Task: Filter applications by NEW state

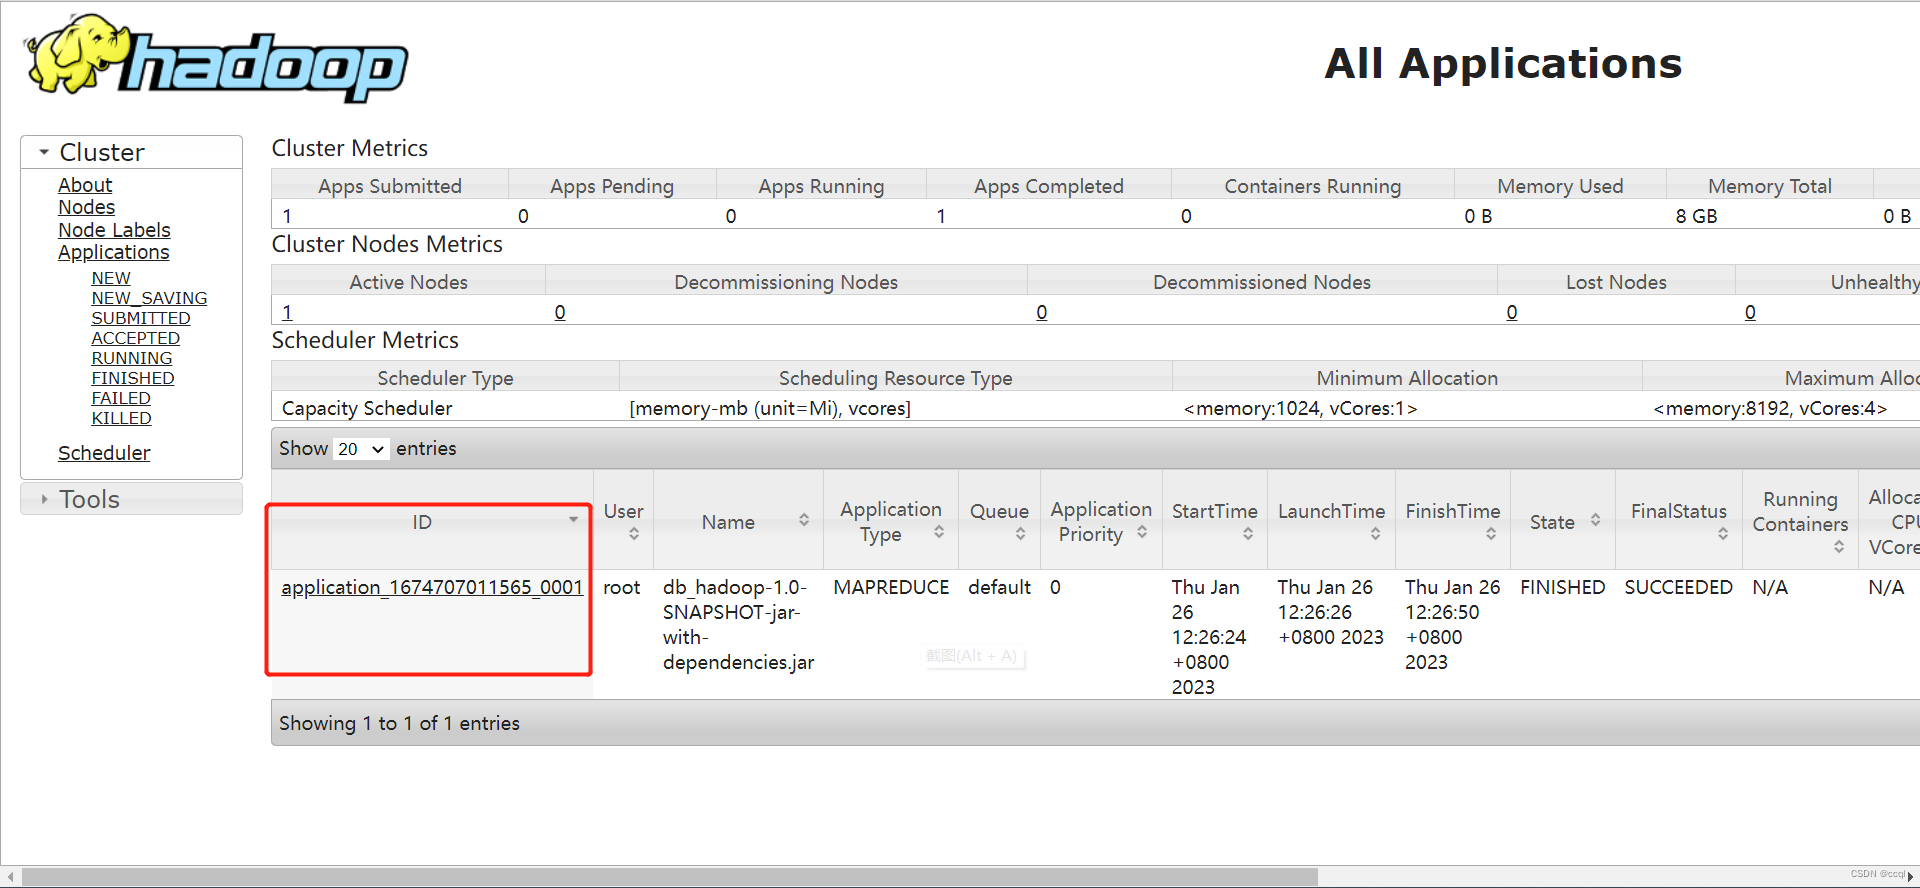Action: [111, 278]
